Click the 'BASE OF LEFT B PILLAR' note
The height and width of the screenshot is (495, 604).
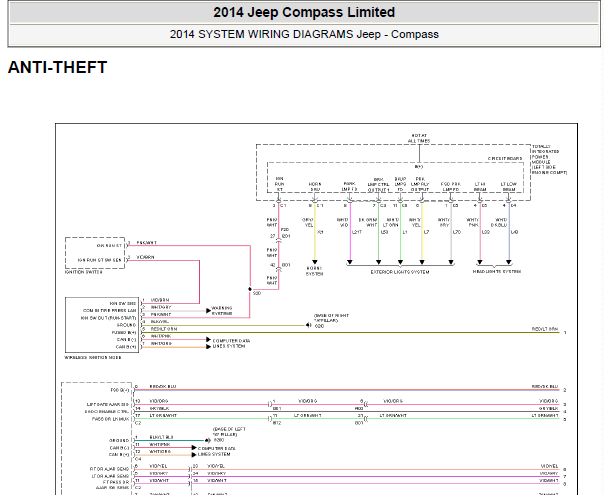tap(229, 431)
